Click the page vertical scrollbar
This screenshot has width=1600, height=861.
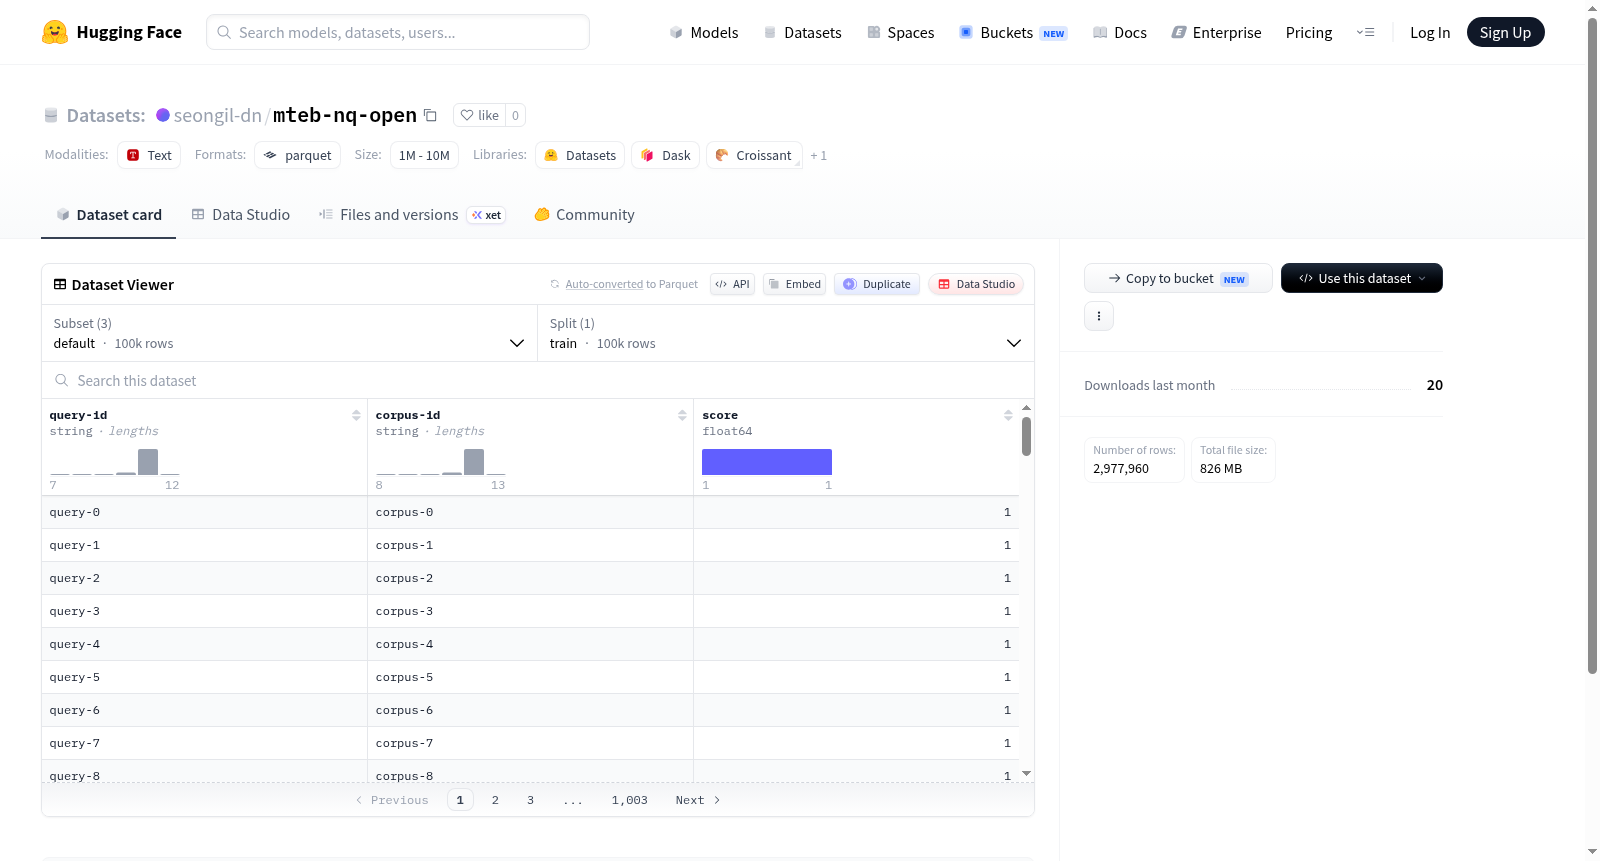1592,345
